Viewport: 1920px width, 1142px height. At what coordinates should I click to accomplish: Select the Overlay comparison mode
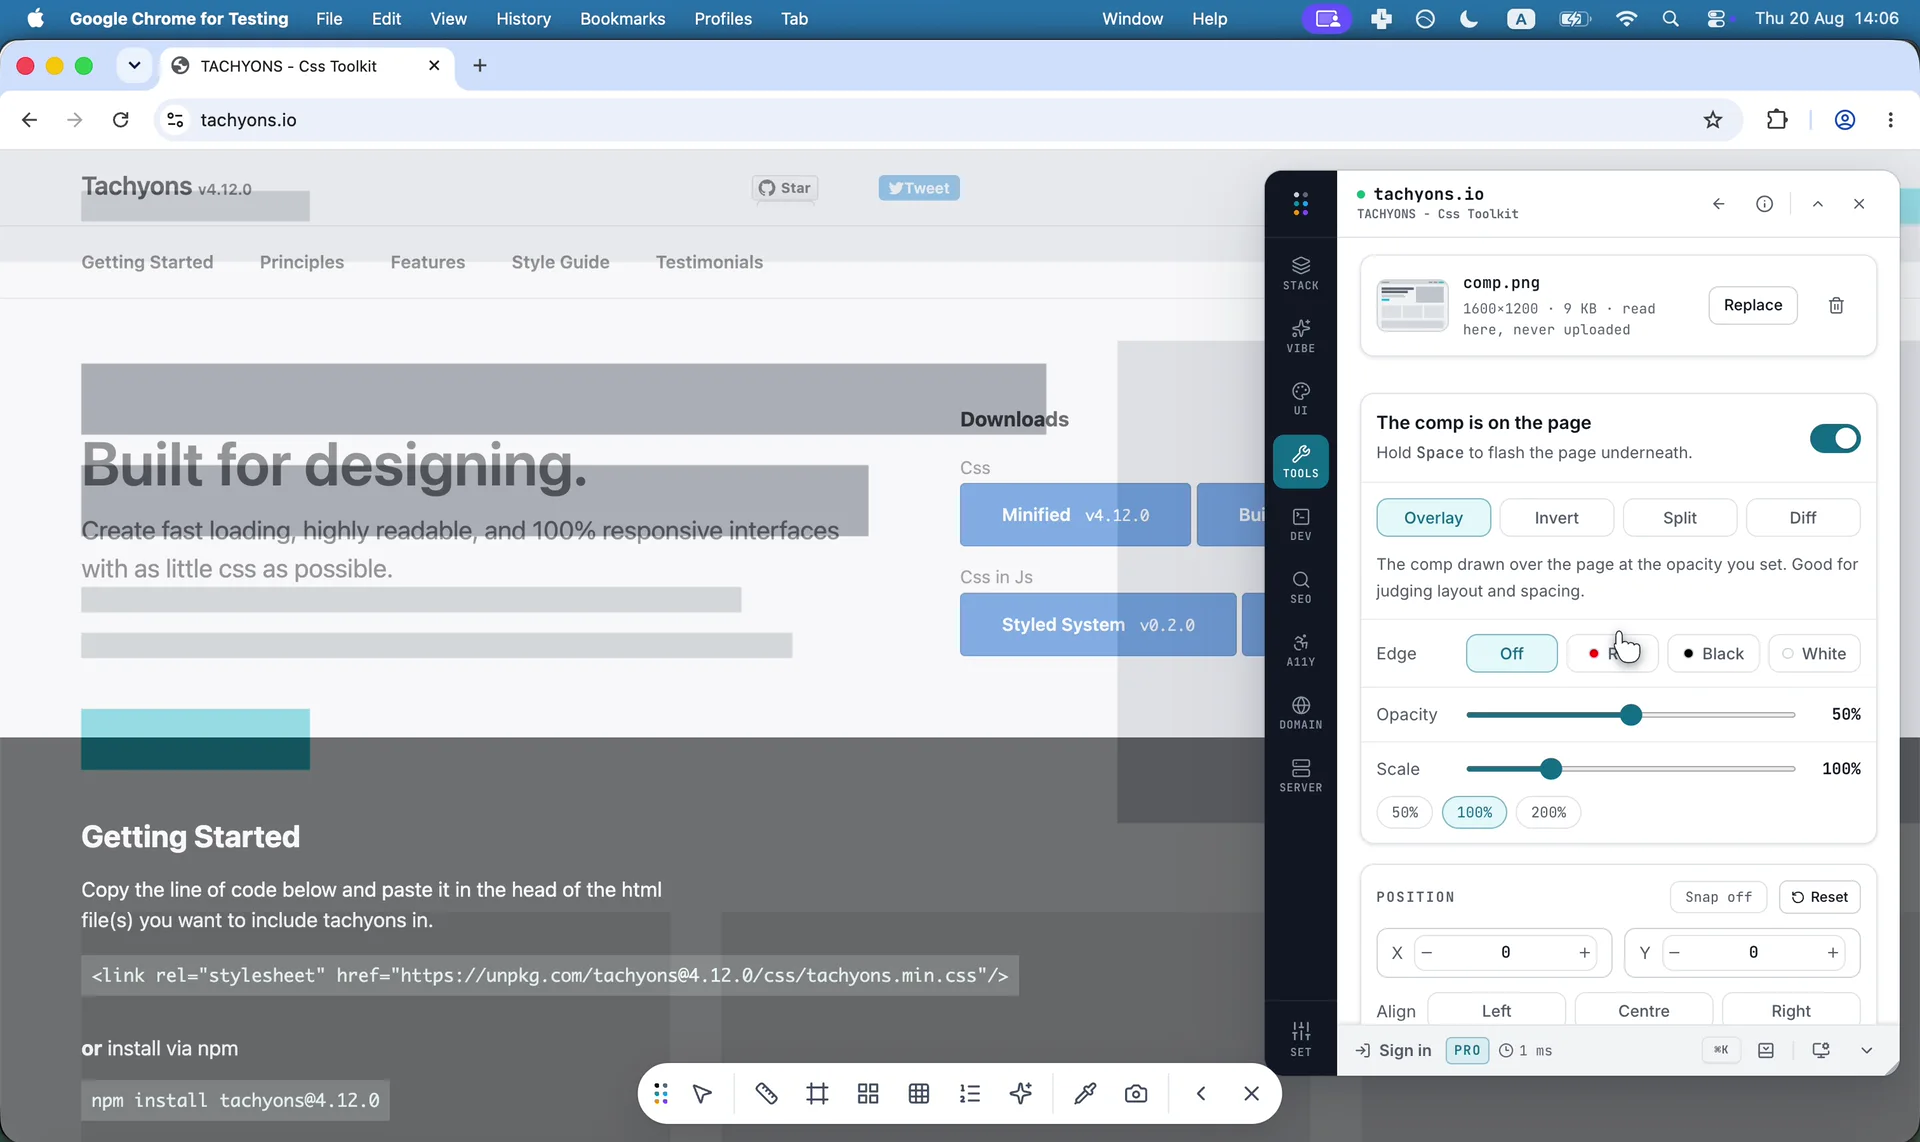[1433, 518]
